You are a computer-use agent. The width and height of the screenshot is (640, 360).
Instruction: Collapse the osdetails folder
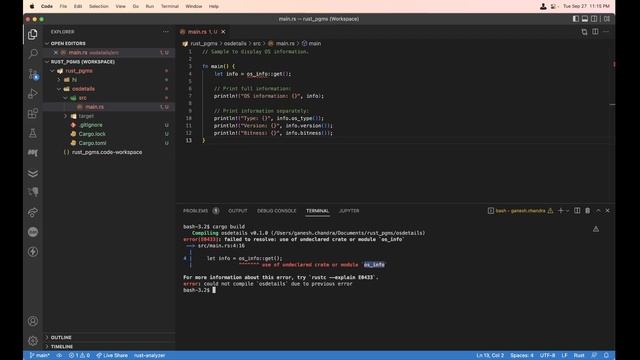(x=59, y=89)
